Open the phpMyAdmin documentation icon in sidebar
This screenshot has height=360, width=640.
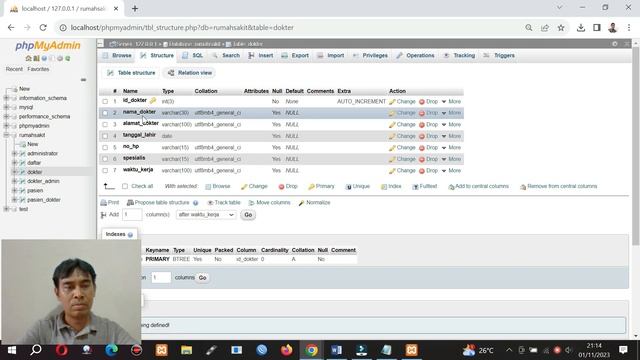click(x=44, y=58)
